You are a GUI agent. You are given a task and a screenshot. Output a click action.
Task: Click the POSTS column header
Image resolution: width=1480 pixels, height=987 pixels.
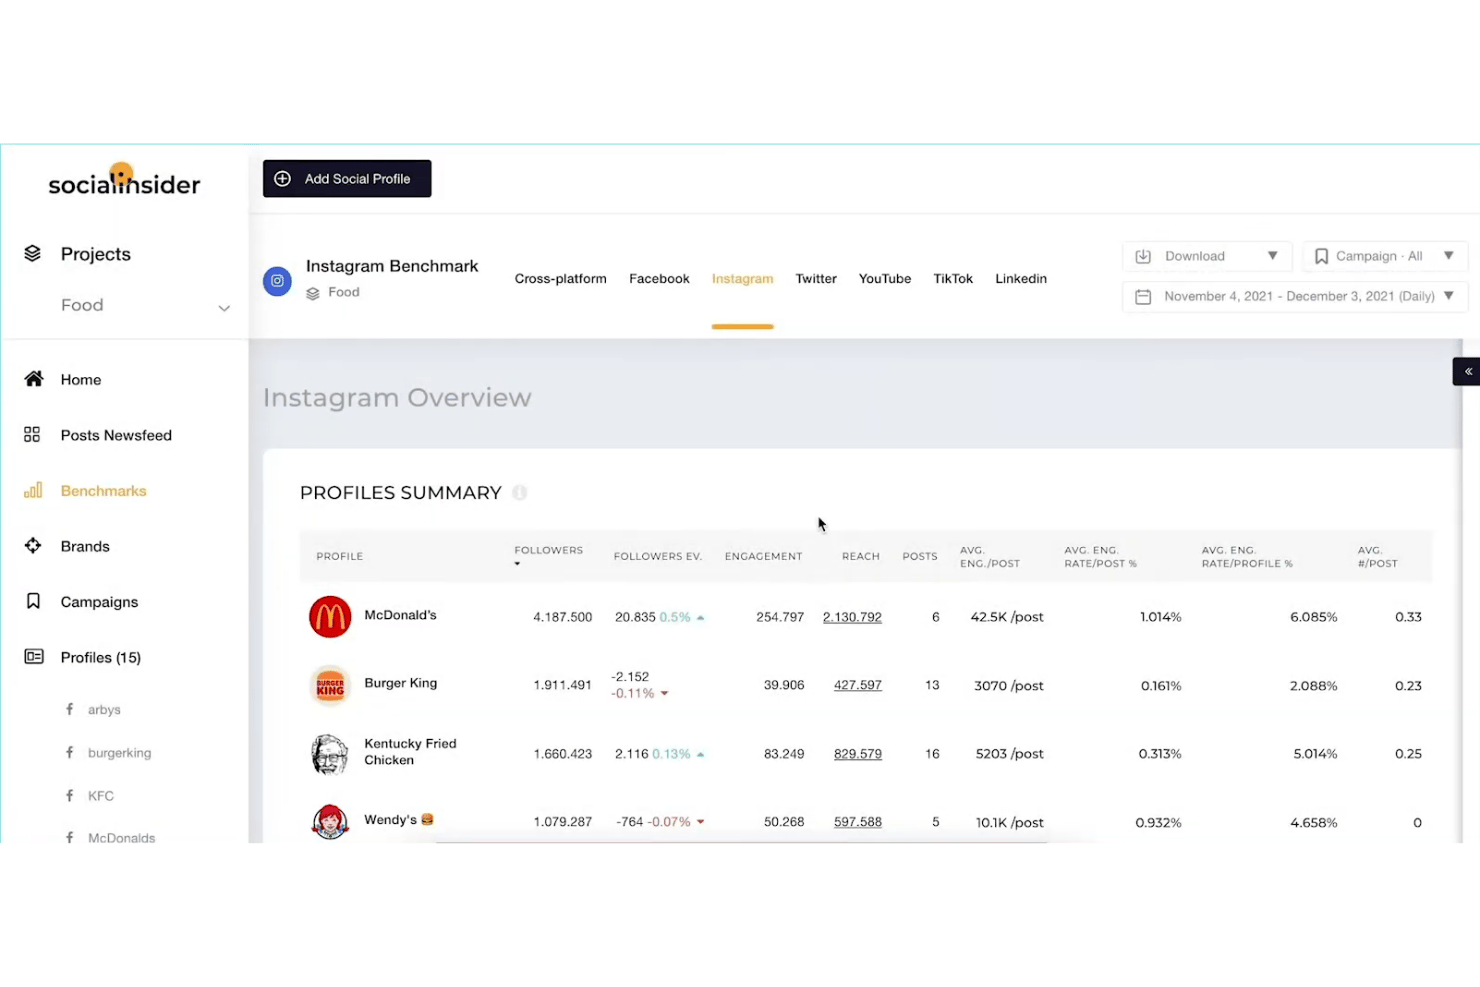pyautogui.click(x=920, y=556)
